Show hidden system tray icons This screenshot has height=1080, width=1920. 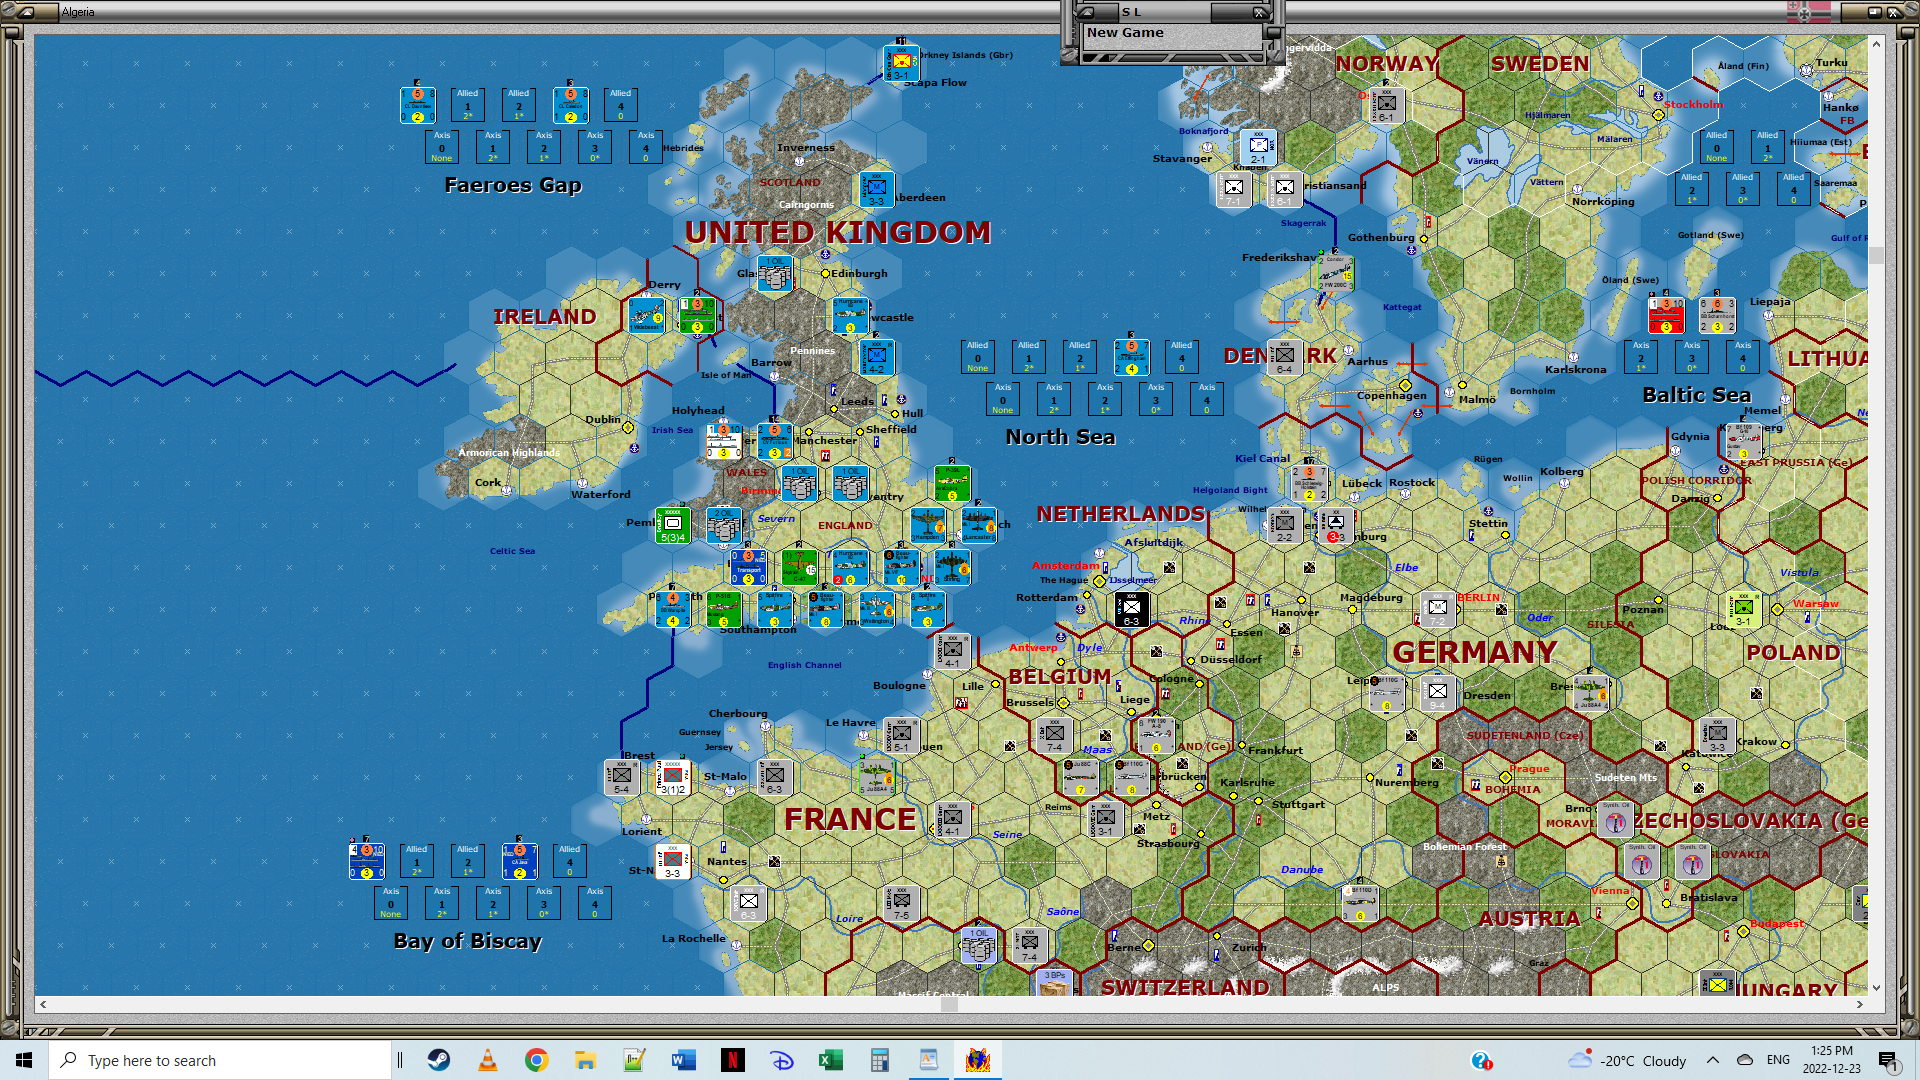click(x=1713, y=1060)
